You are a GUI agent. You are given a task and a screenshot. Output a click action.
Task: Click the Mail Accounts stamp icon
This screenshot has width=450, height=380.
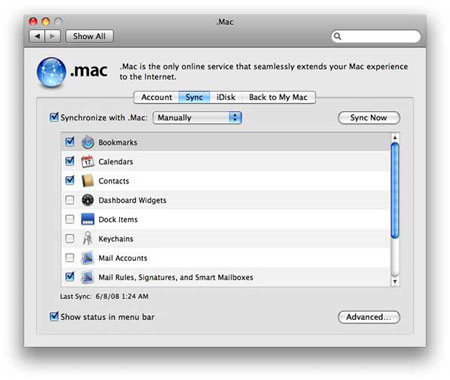coord(88,258)
